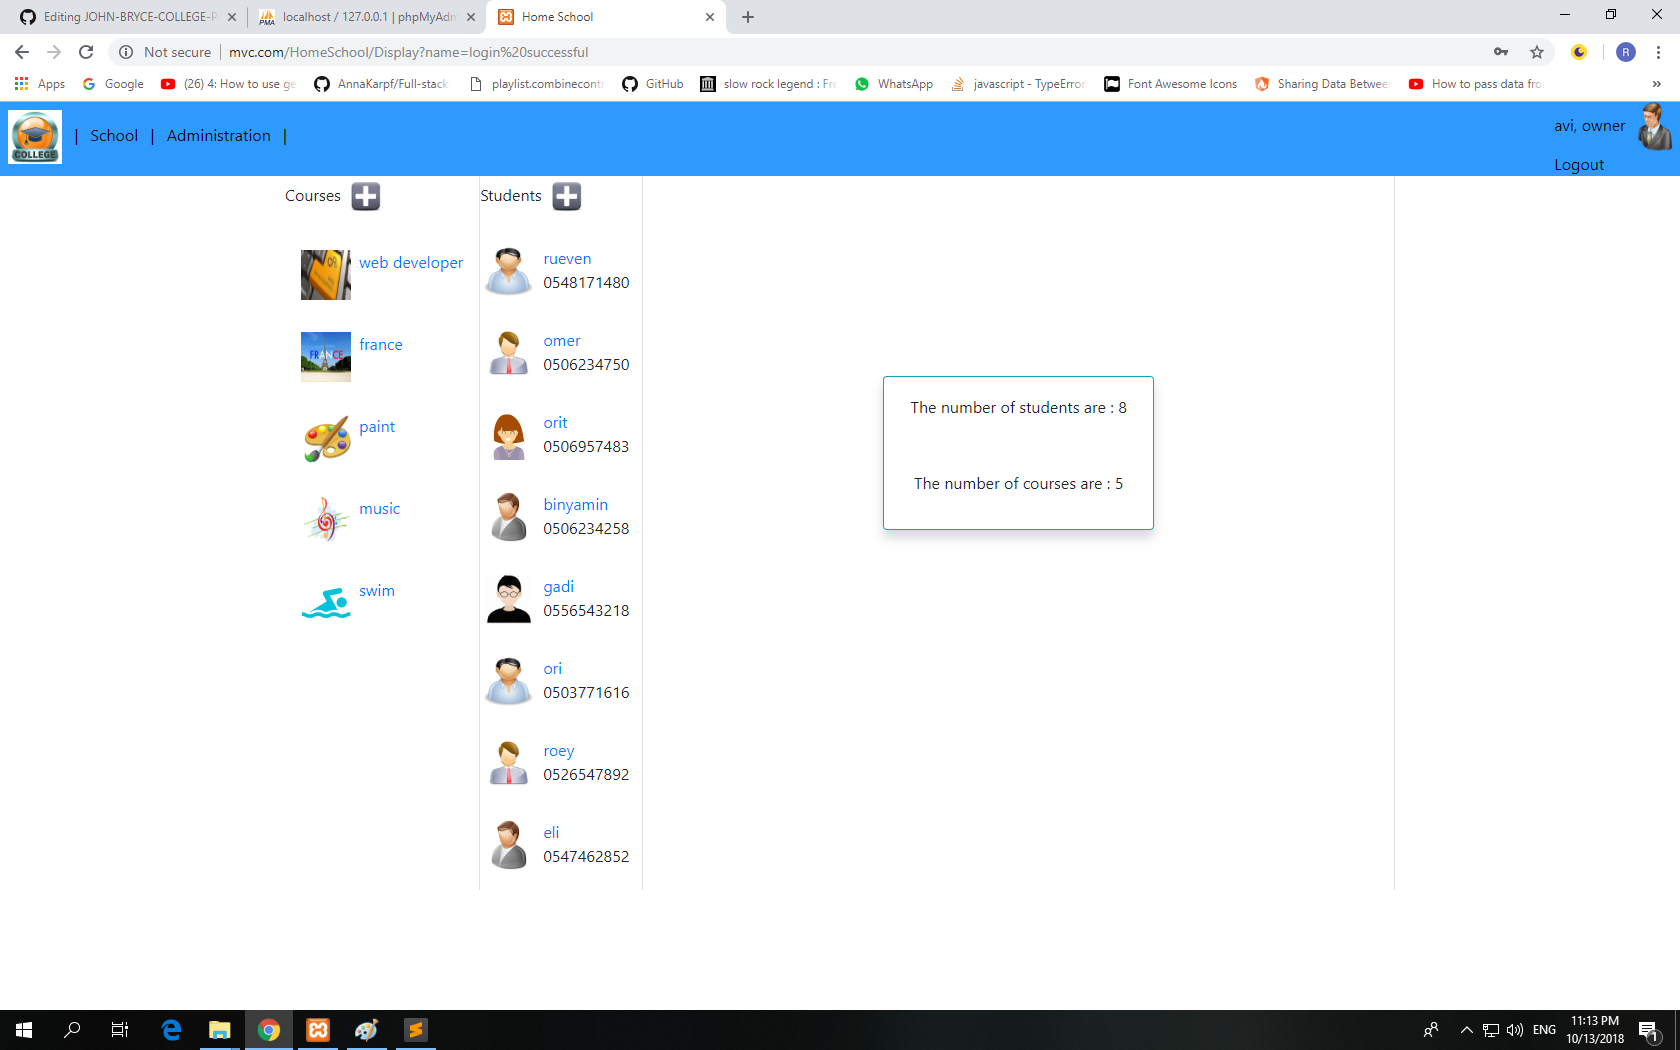Open the saved passwords key icon
This screenshot has width=1680, height=1050.
pyautogui.click(x=1501, y=52)
